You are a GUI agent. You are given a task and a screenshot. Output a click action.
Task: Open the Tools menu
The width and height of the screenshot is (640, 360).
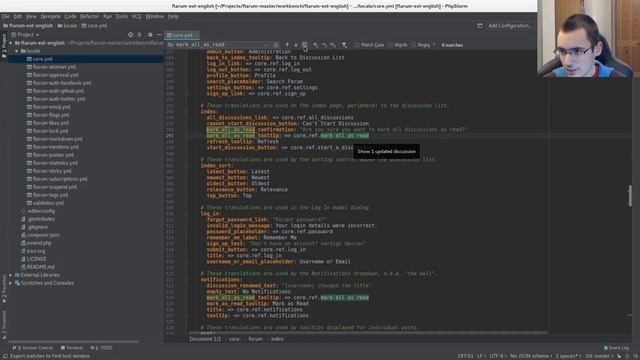122,16
